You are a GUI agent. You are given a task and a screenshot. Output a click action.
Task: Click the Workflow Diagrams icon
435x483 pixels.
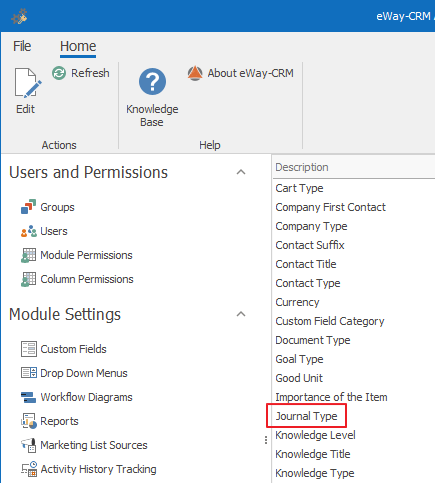[x=28, y=397]
